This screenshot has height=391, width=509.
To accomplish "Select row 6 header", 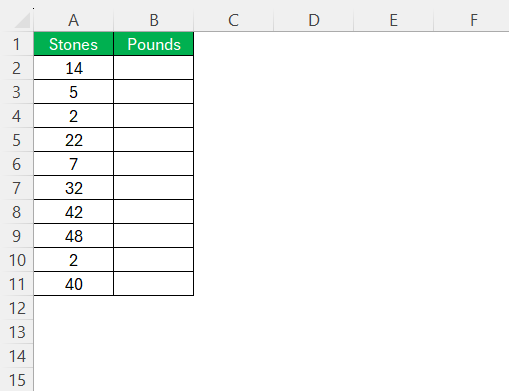I will pos(17,164).
